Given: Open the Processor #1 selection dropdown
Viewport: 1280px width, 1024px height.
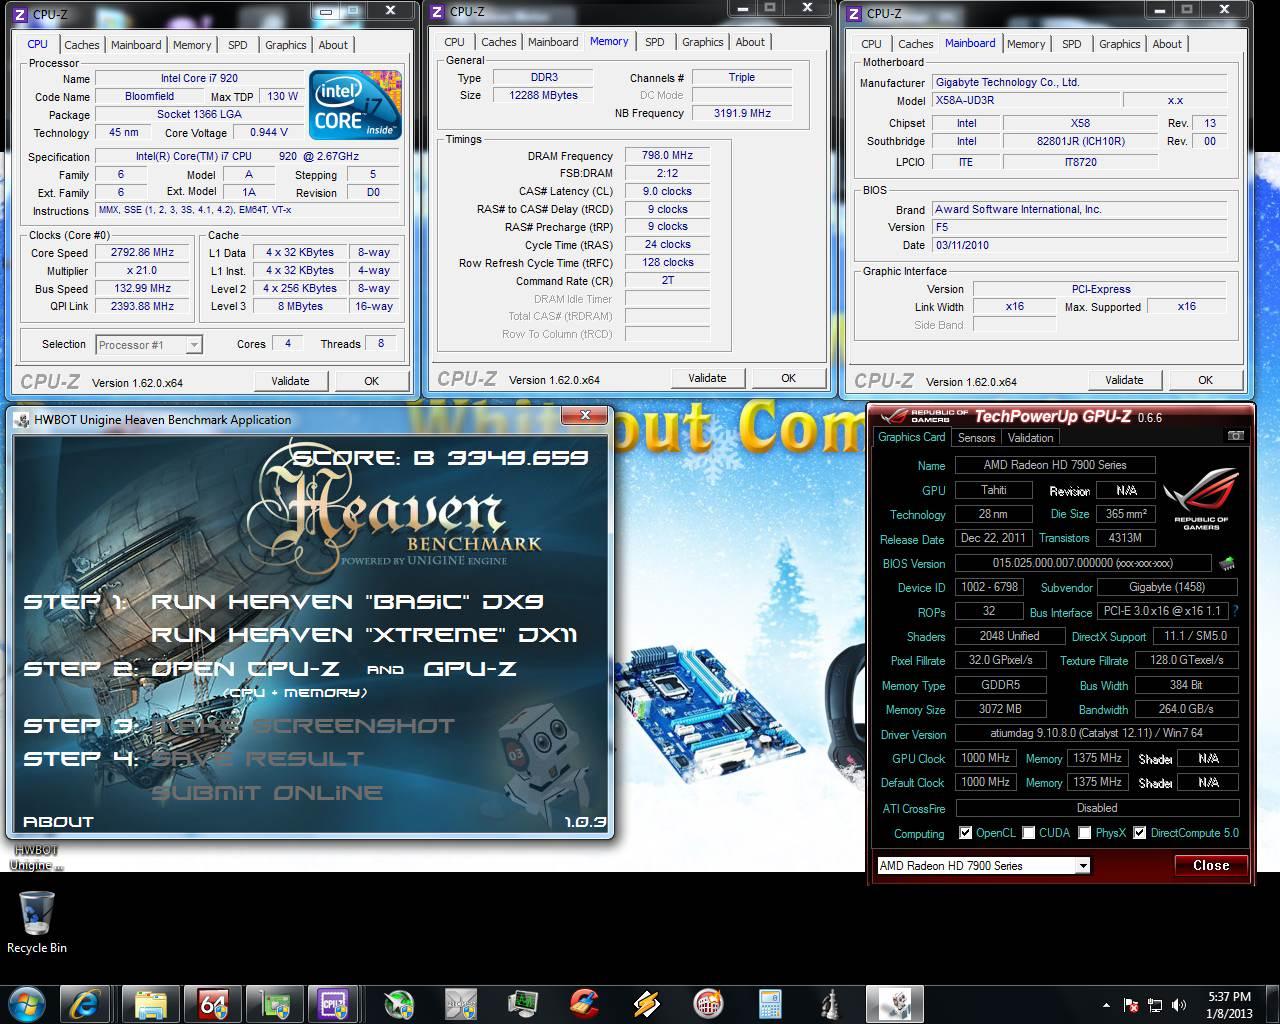Looking at the screenshot, I should [149, 345].
